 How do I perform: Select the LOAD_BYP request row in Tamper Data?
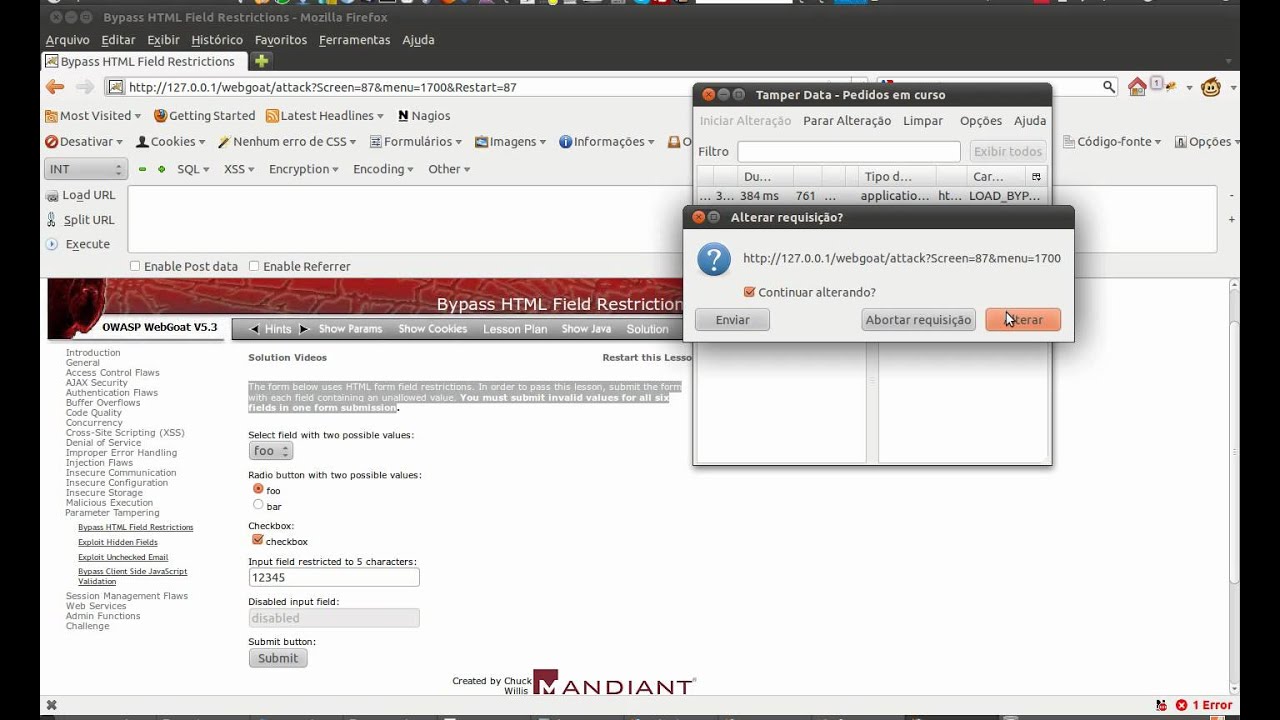tap(872, 196)
